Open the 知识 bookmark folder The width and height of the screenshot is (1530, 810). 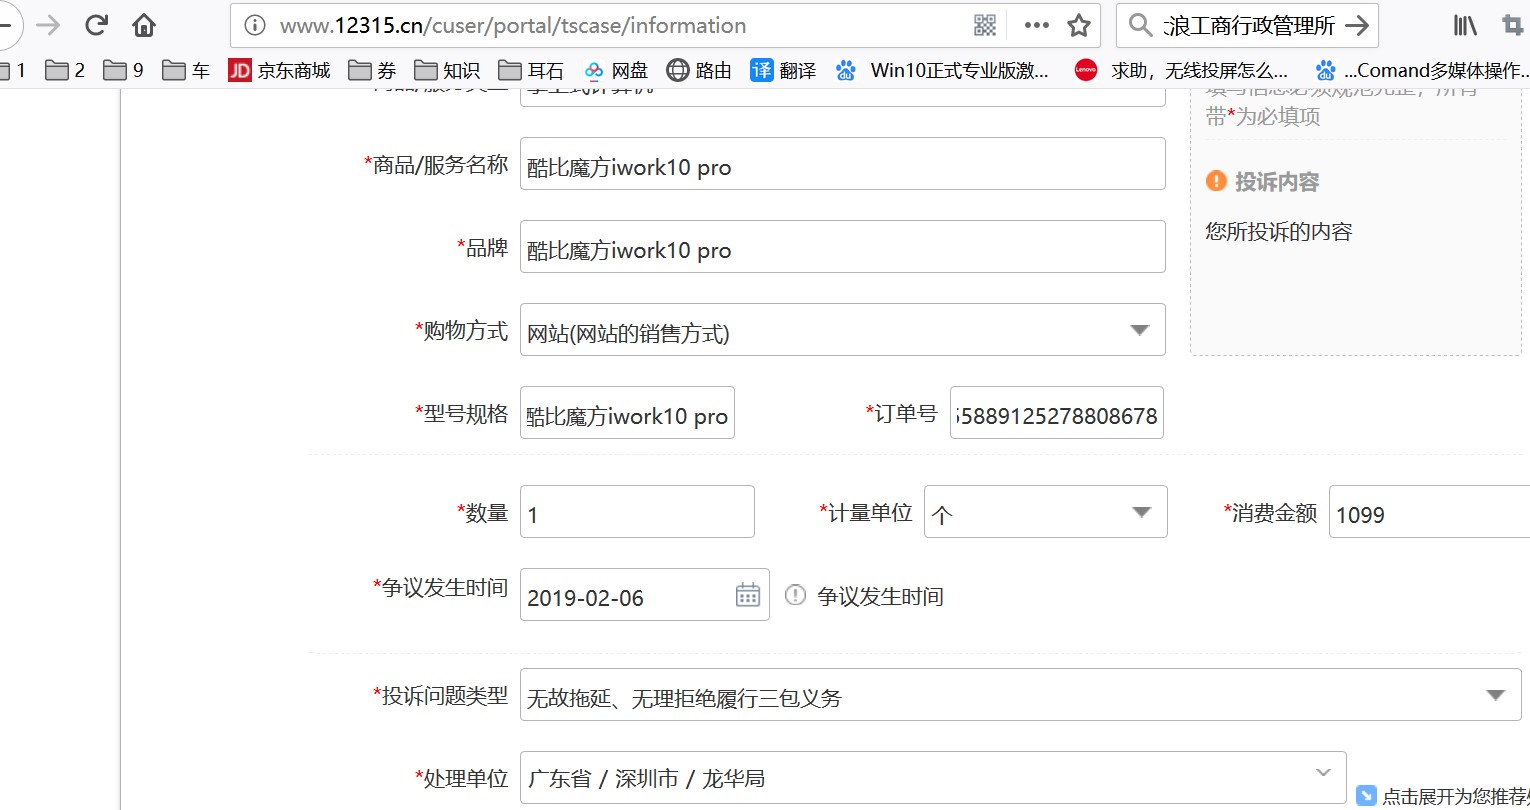coord(447,70)
